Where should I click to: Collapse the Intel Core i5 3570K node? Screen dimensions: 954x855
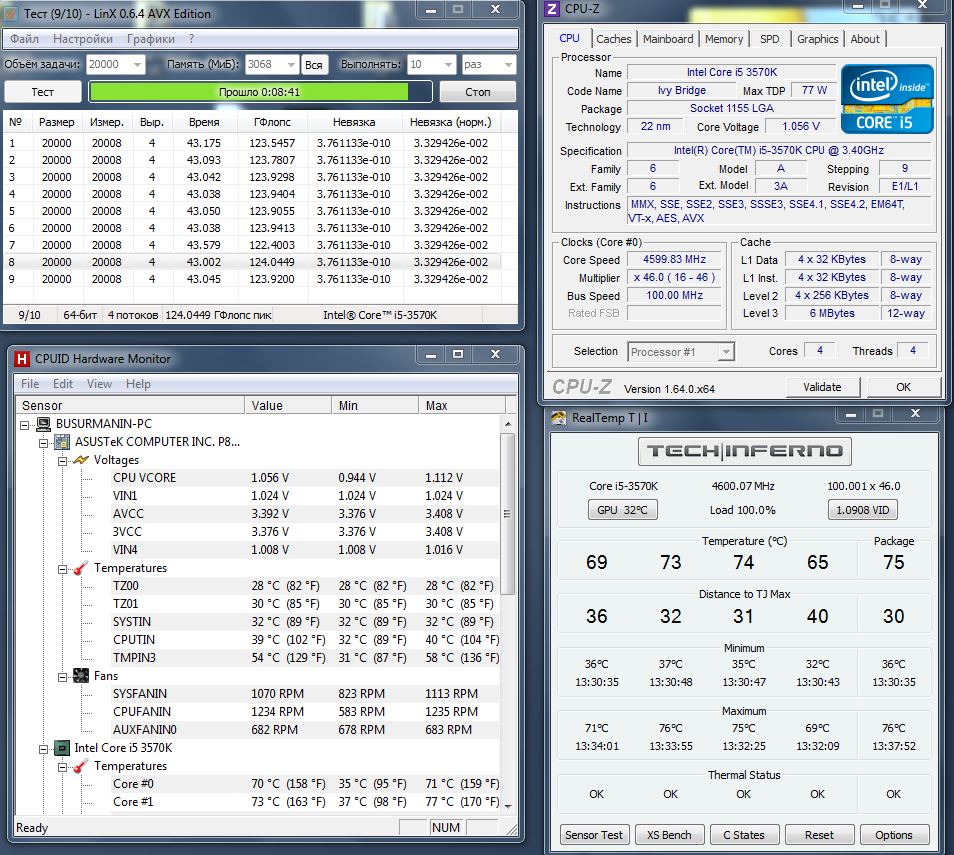pos(43,749)
